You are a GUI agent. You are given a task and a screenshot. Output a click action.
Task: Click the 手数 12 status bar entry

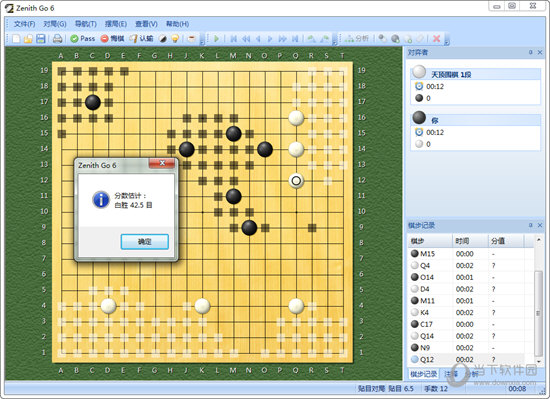point(436,388)
